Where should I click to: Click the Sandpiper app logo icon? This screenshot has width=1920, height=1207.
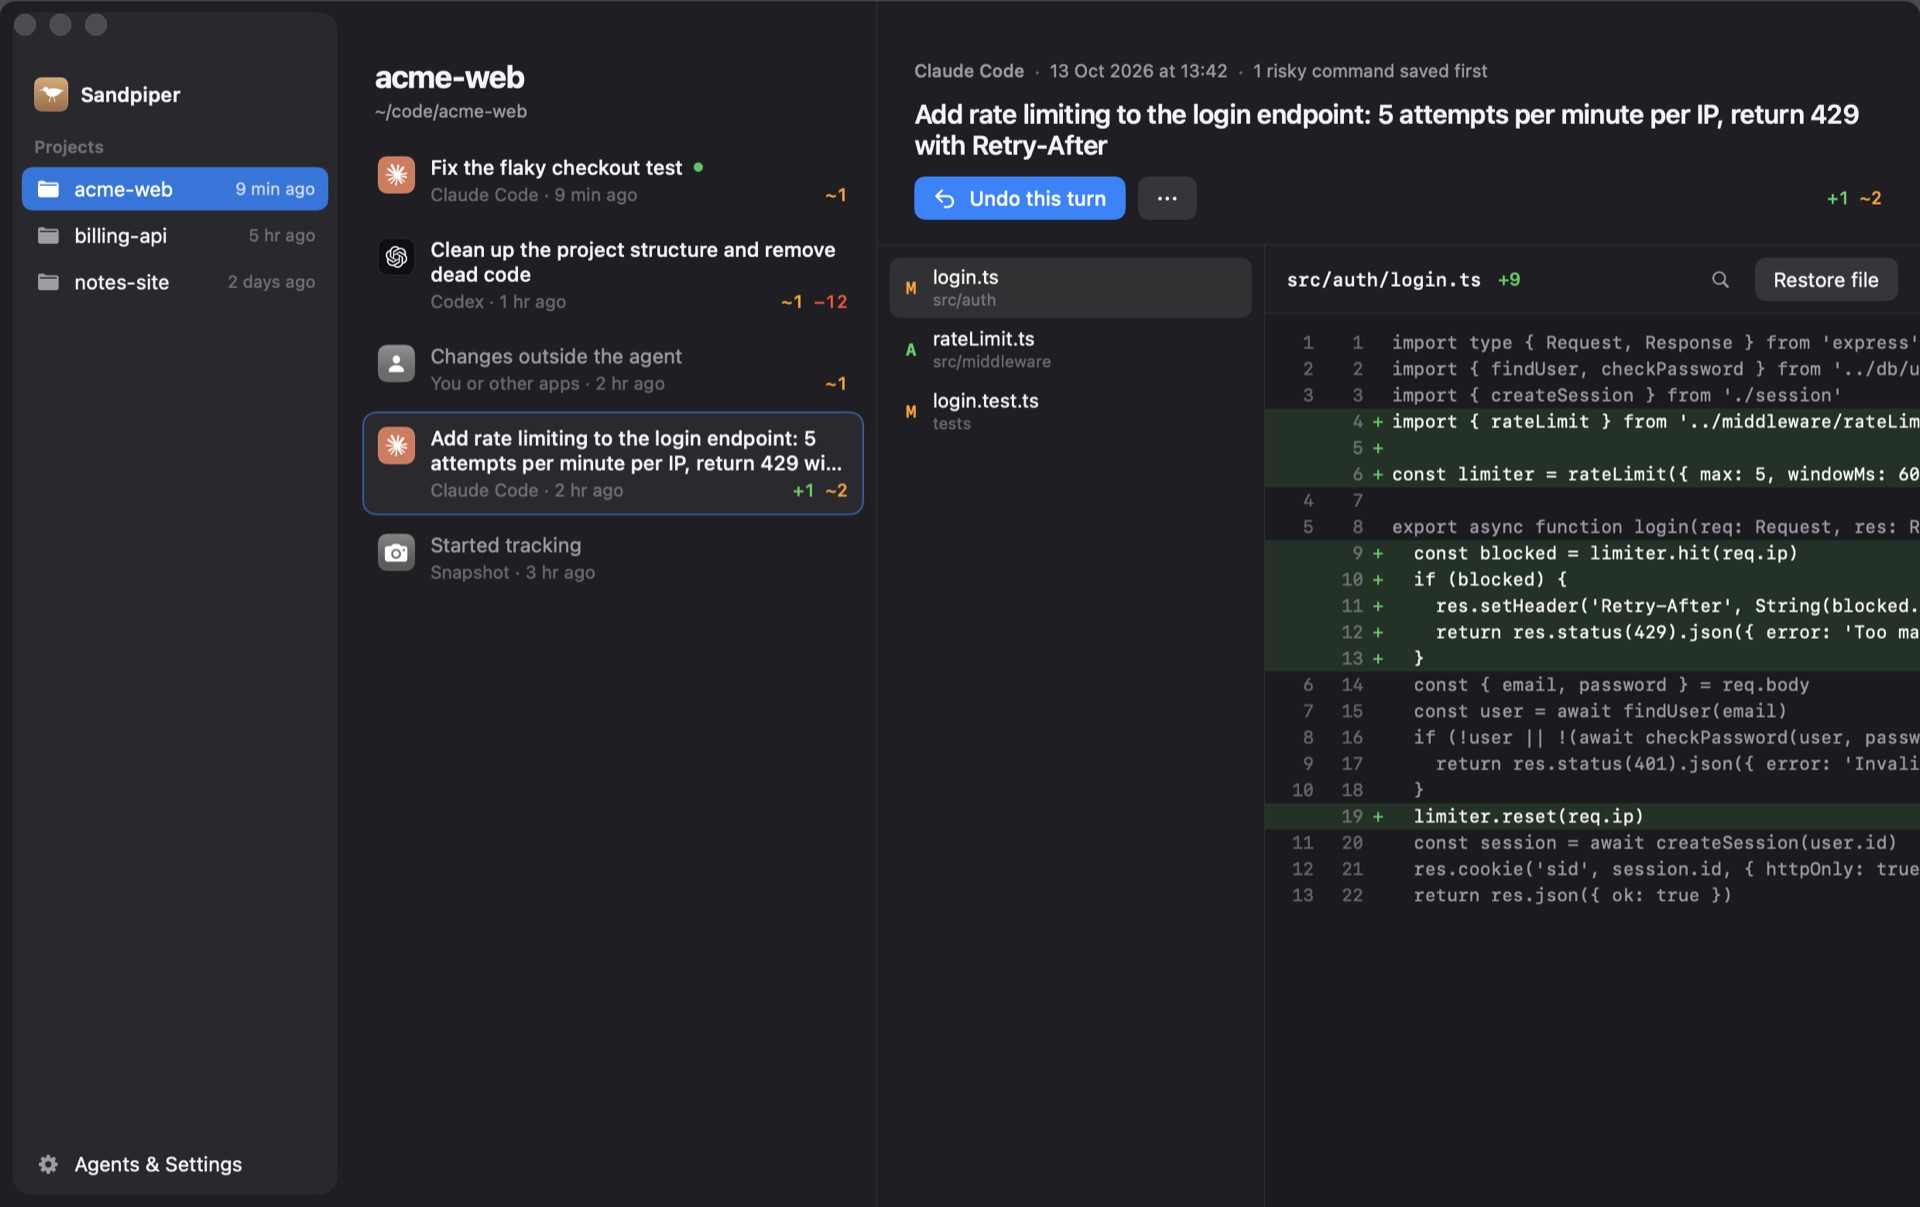(x=51, y=94)
